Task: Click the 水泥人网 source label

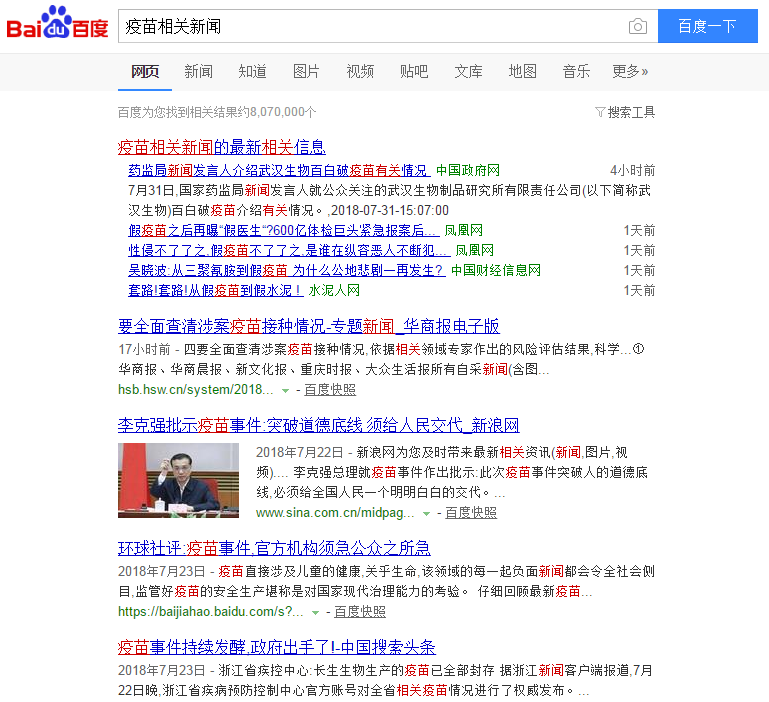Action: (334, 290)
